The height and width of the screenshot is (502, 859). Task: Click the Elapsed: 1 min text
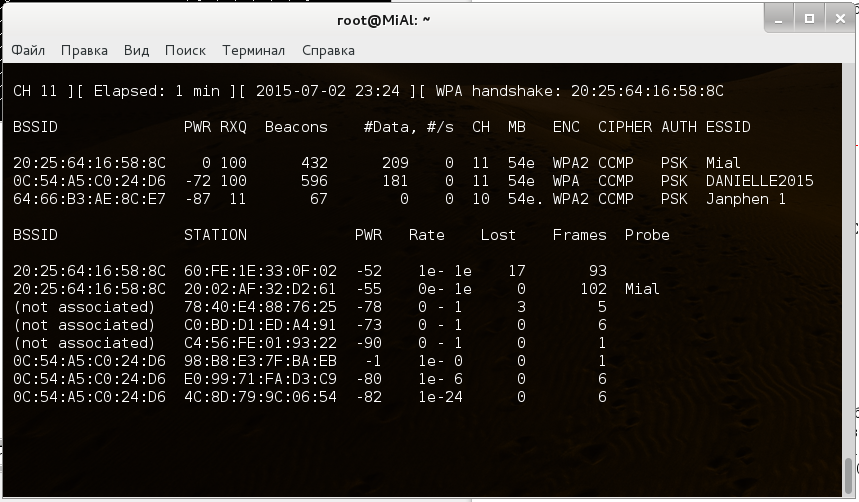tap(157, 91)
